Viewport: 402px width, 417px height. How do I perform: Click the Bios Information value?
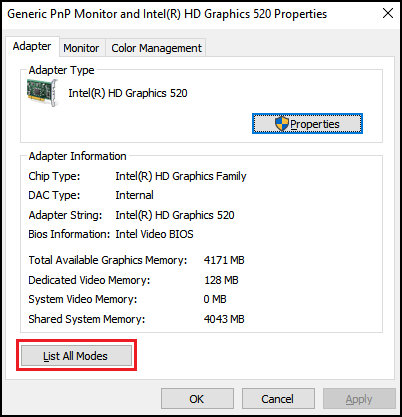[x=154, y=234]
